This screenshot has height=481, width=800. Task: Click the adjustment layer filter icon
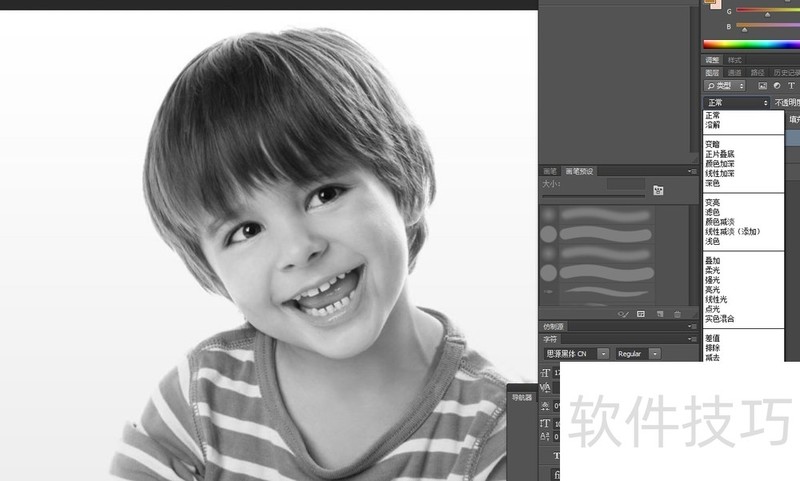tap(777, 86)
